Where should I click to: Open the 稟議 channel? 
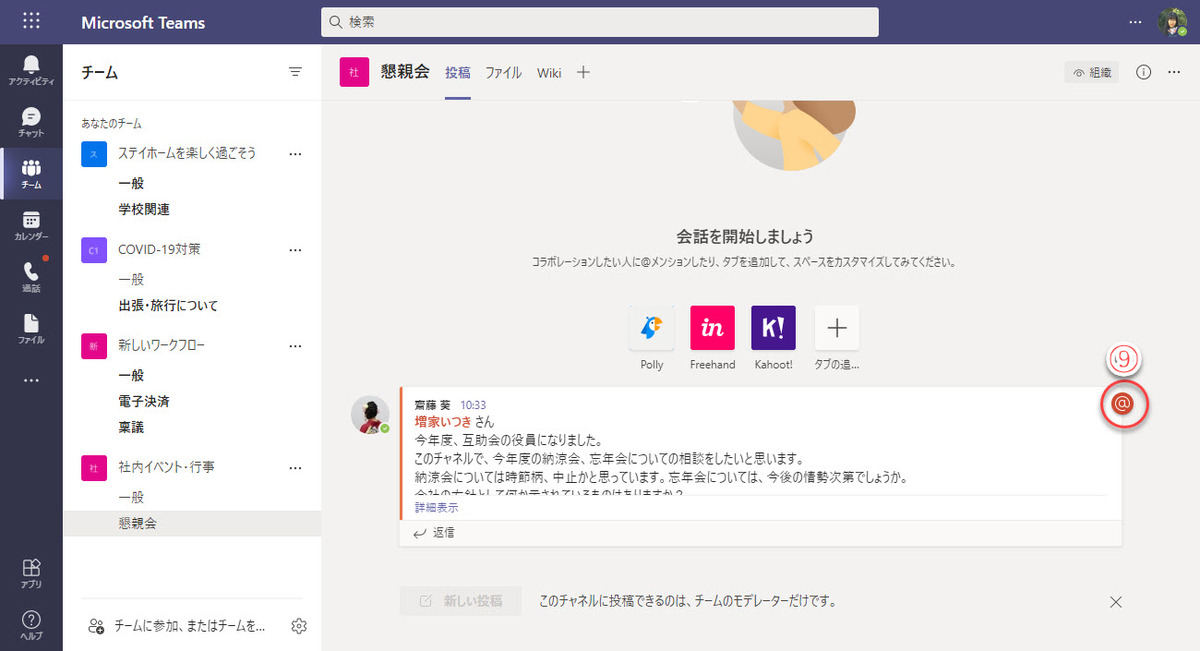(x=131, y=427)
